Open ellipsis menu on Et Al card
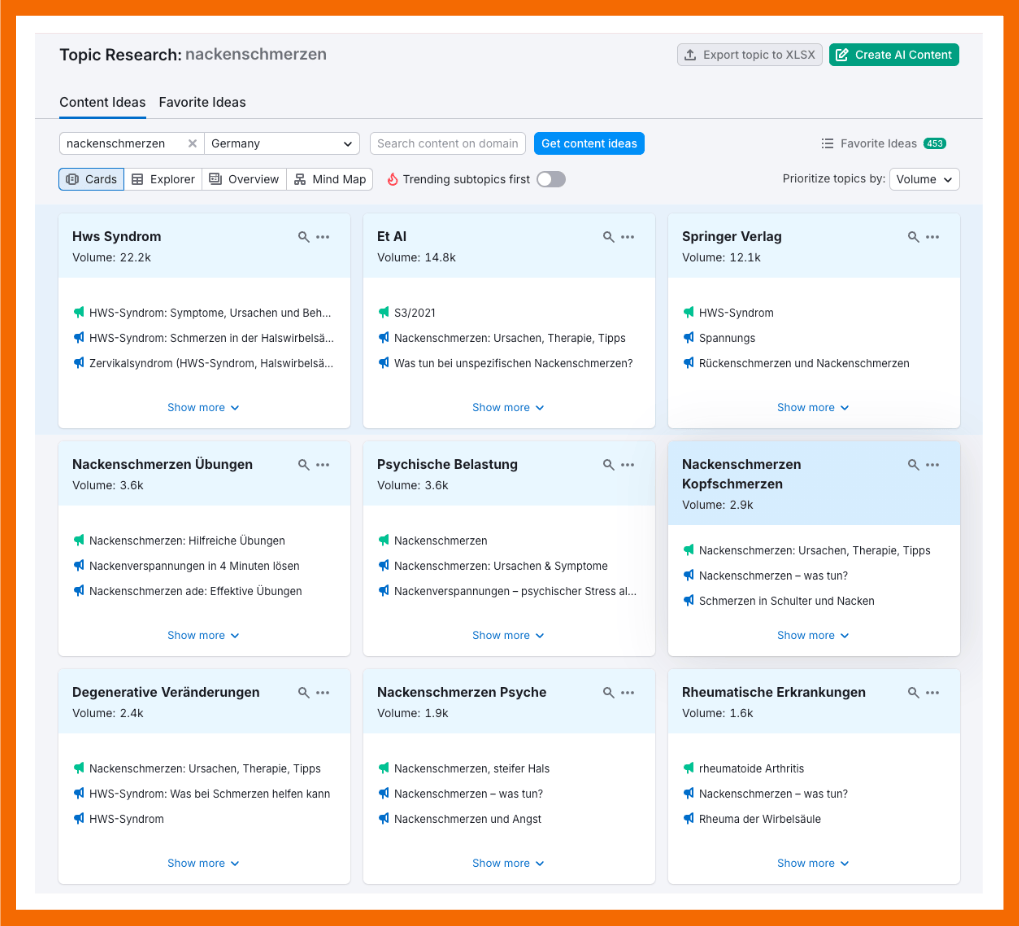1019x926 pixels. click(627, 237)
